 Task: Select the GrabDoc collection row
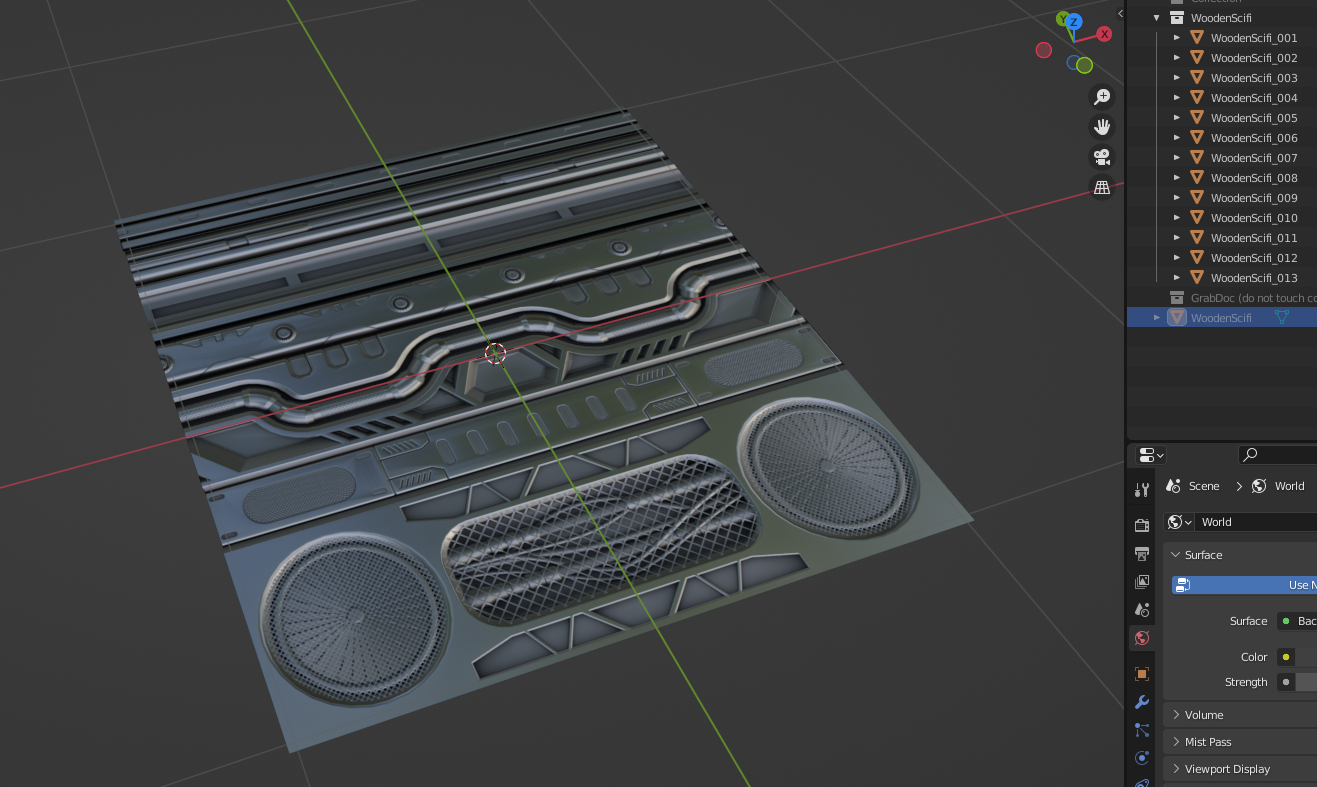click(1222, 298)
